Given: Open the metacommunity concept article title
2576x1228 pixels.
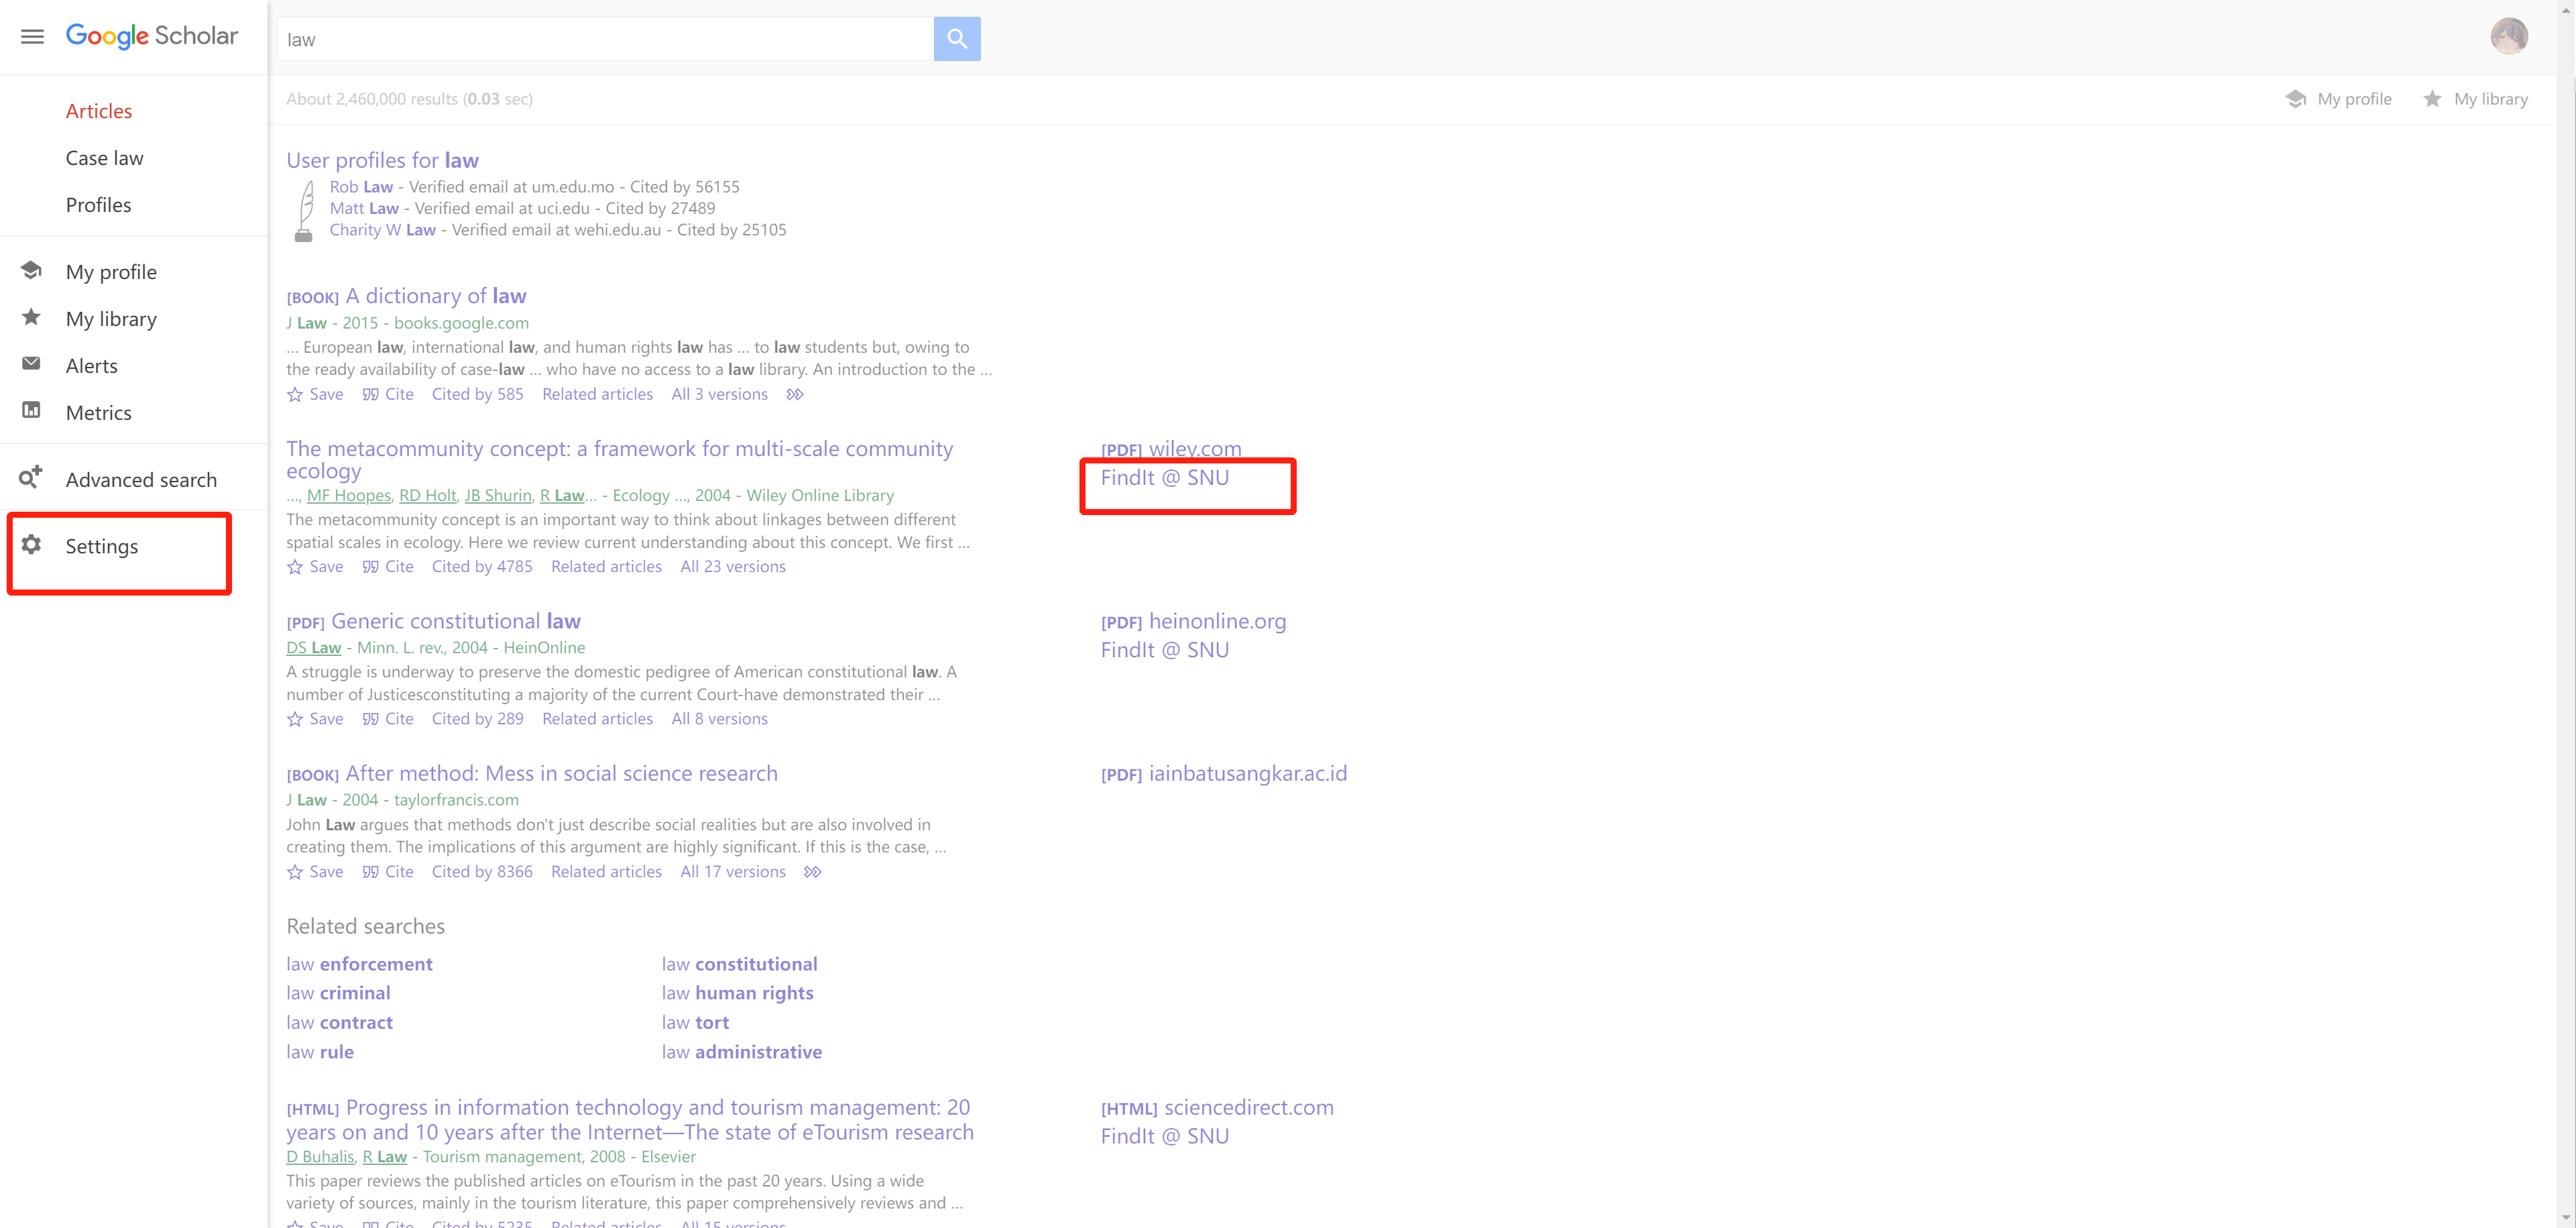Looking at the screenshot, I should pos(620,459).
